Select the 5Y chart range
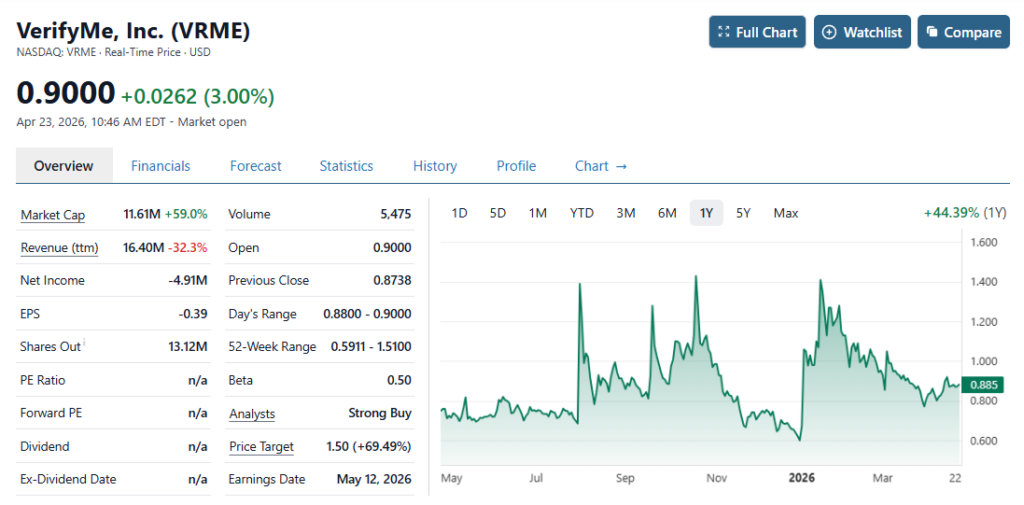Screen dimensions: 1024x505 click(x=743, y=213)
